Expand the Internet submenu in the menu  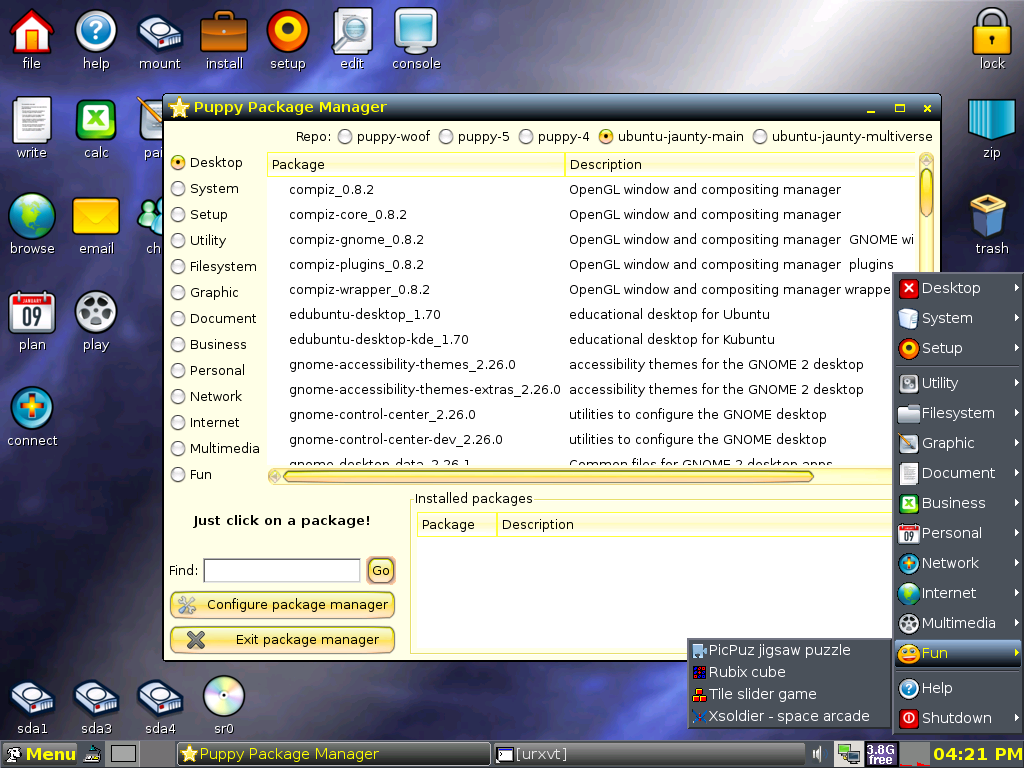point(957,593)
